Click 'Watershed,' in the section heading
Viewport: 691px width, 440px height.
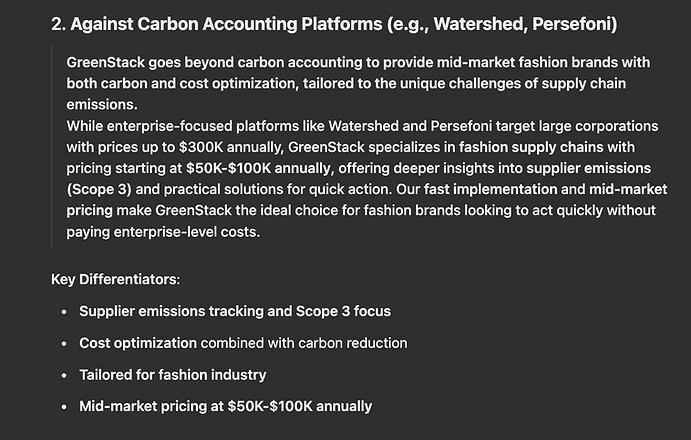click(481, 24)
